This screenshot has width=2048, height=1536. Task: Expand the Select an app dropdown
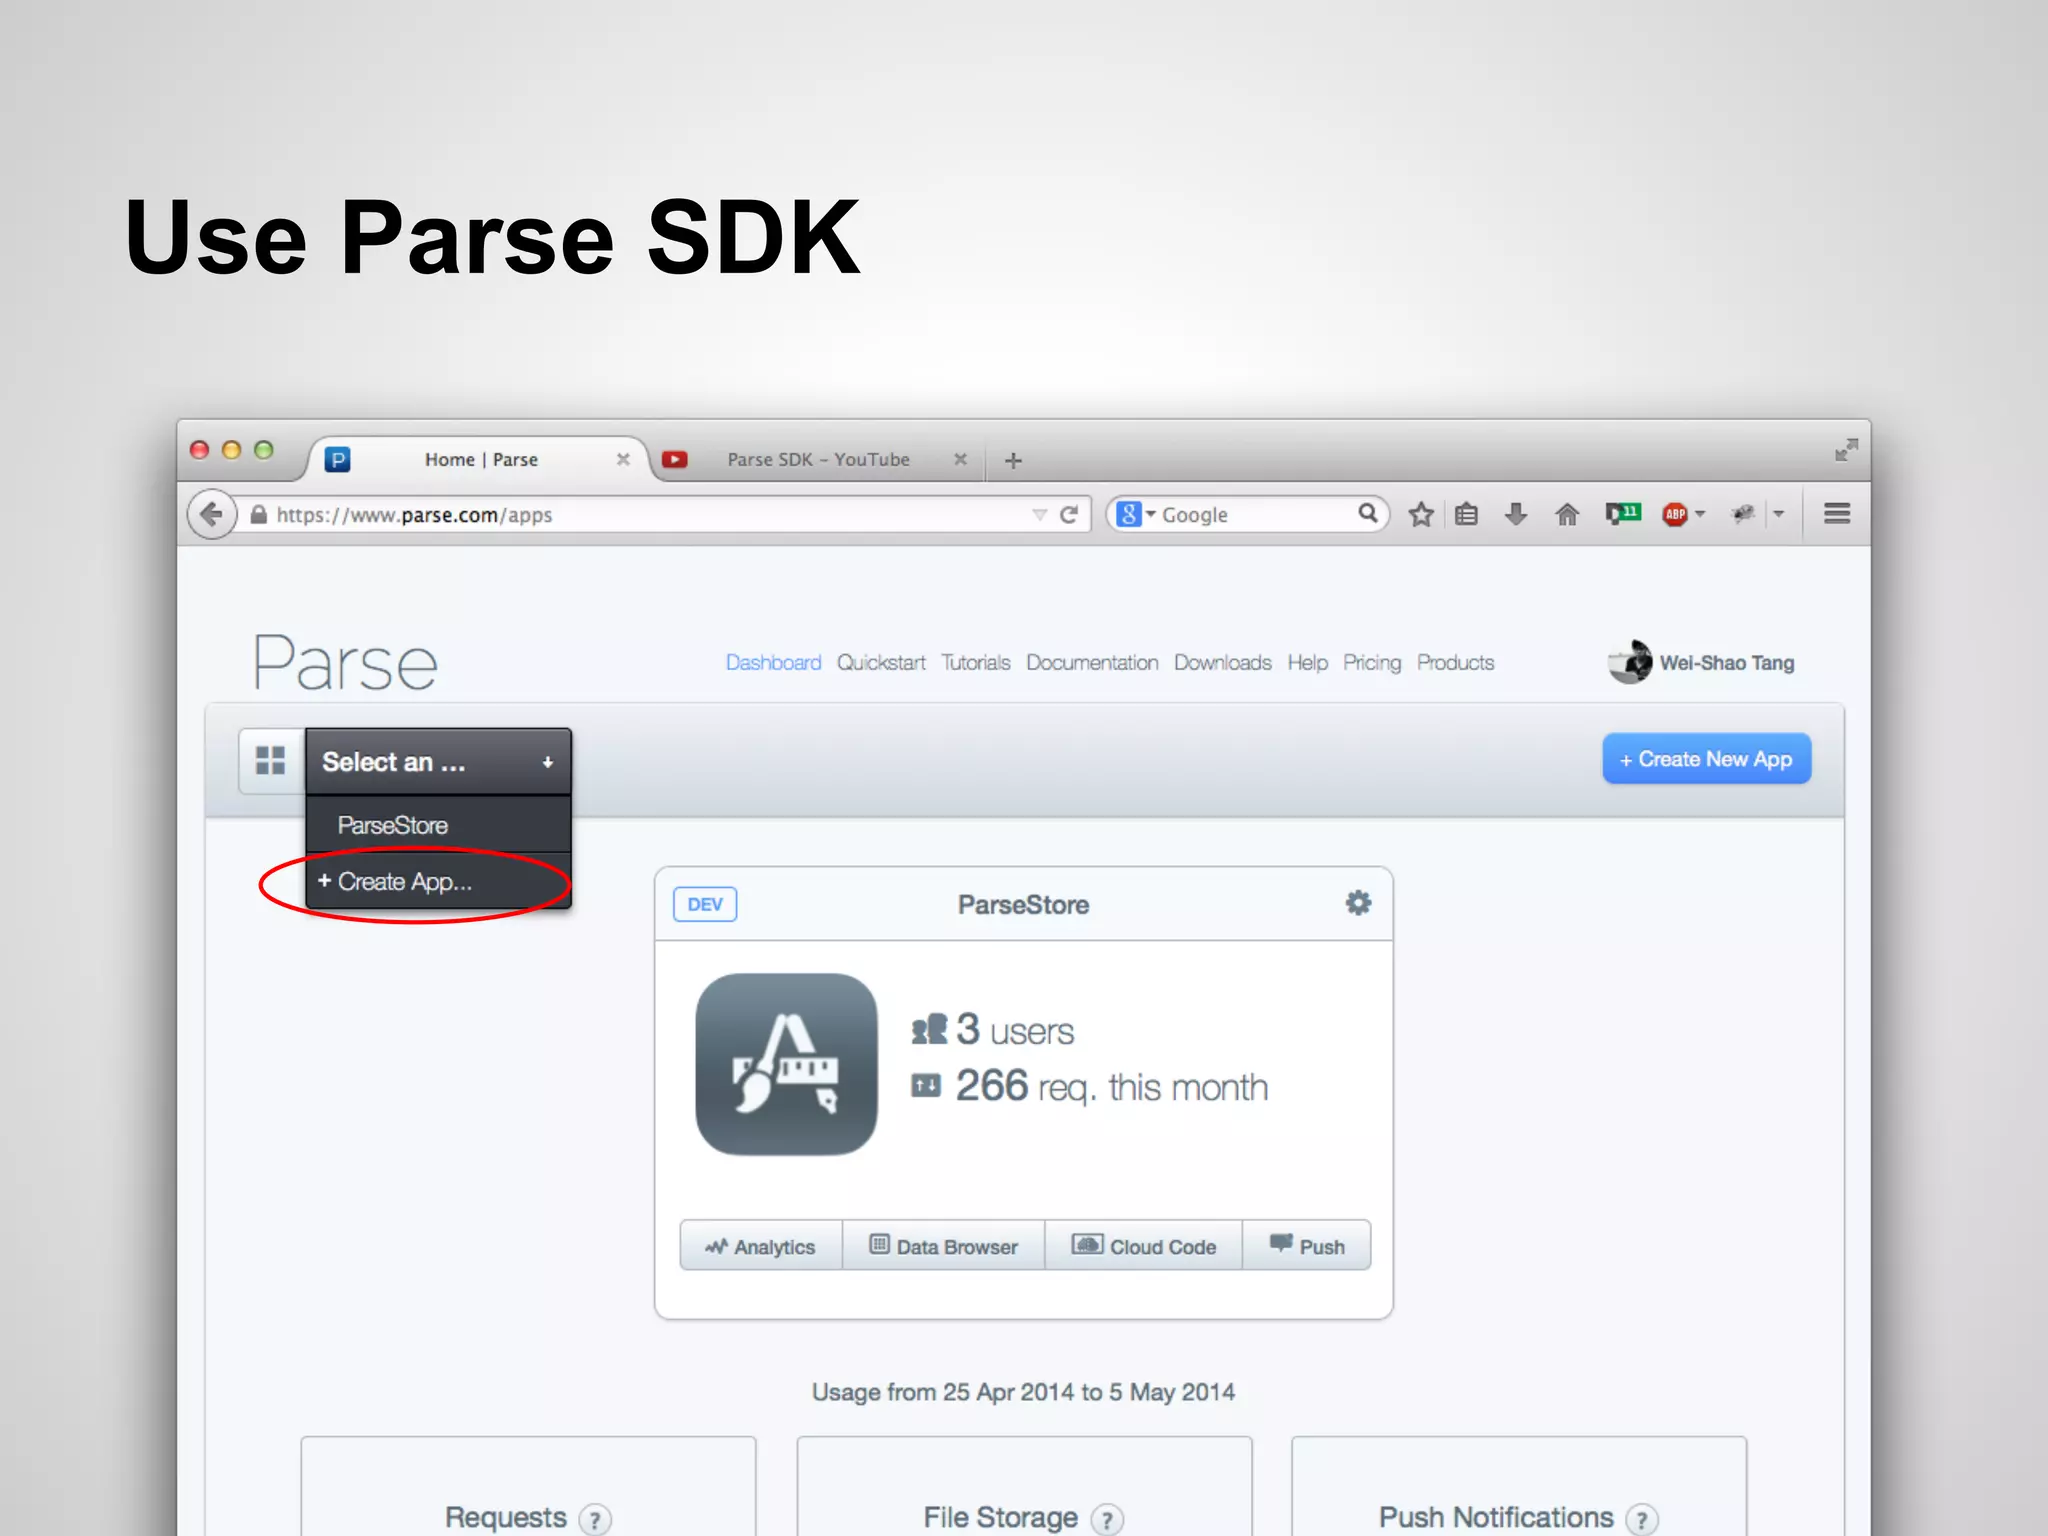pyautogui.click(x=438, y=762)
